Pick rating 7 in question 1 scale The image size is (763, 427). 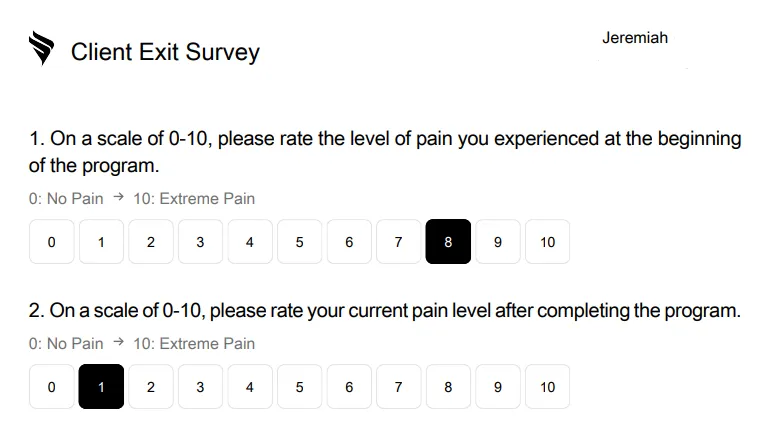[x=399, y=242]
